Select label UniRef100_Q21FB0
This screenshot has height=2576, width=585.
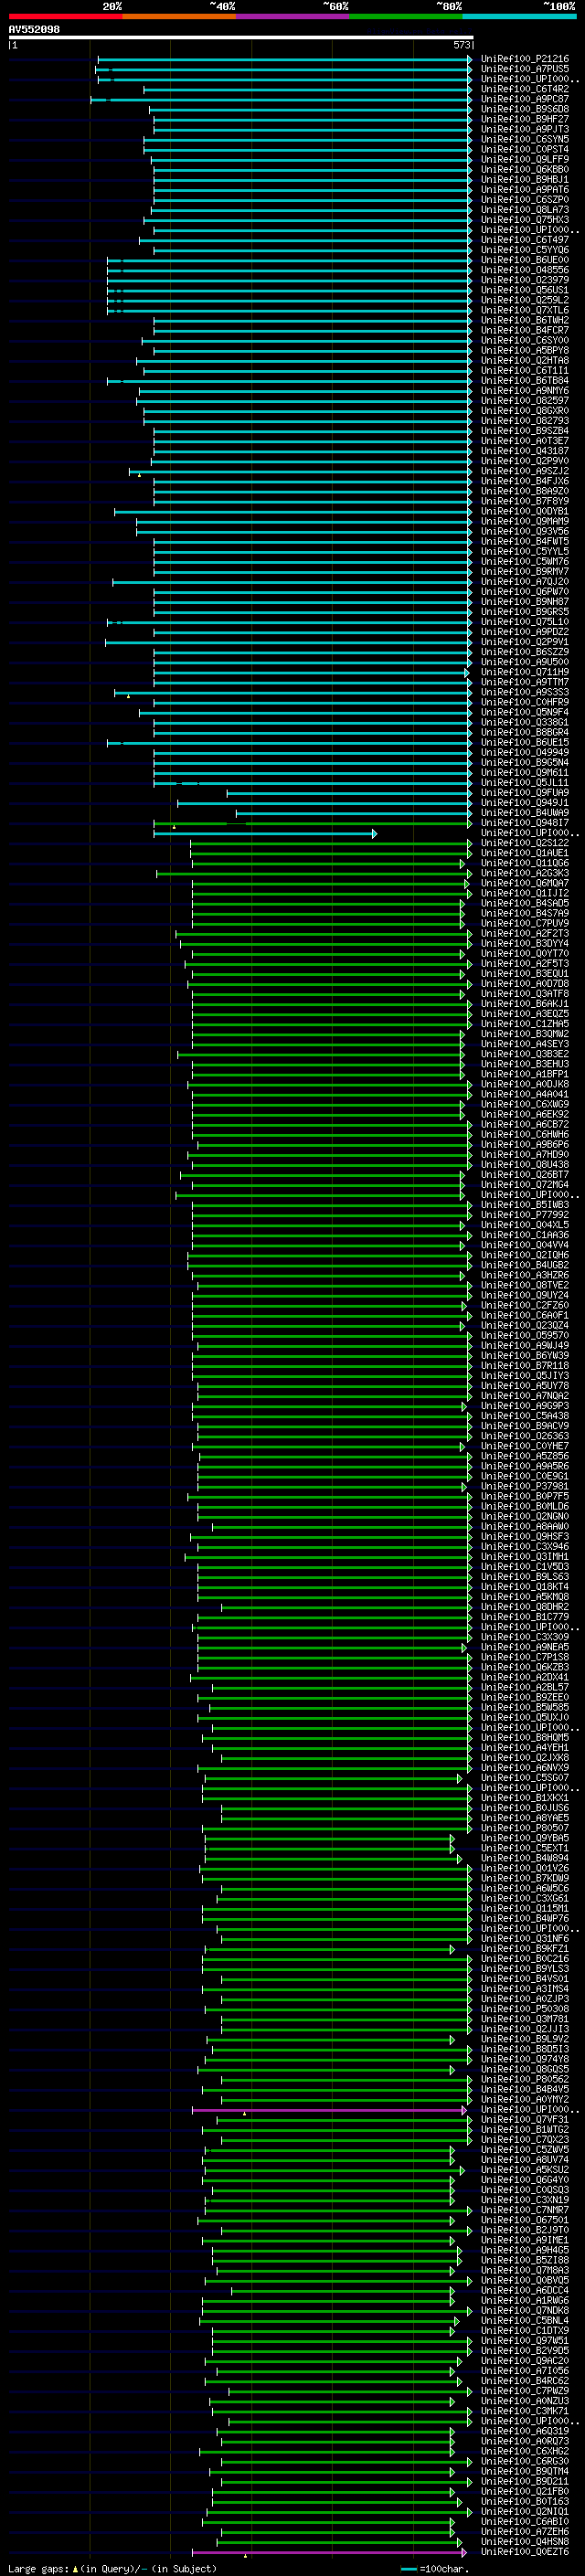click(x=524, y=2491)
